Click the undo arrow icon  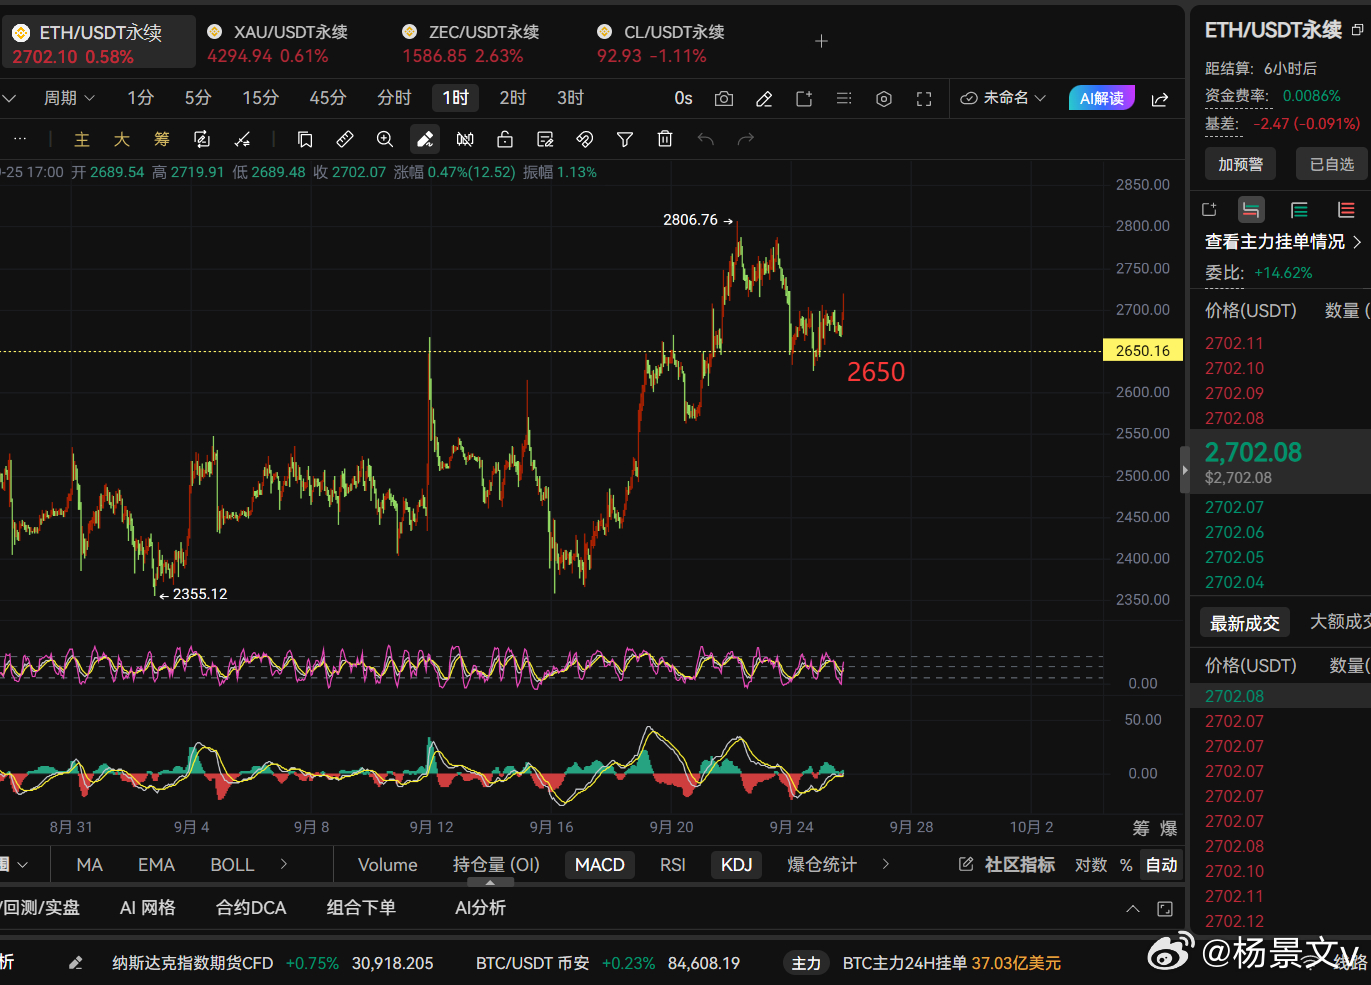[x=705, y=139]
